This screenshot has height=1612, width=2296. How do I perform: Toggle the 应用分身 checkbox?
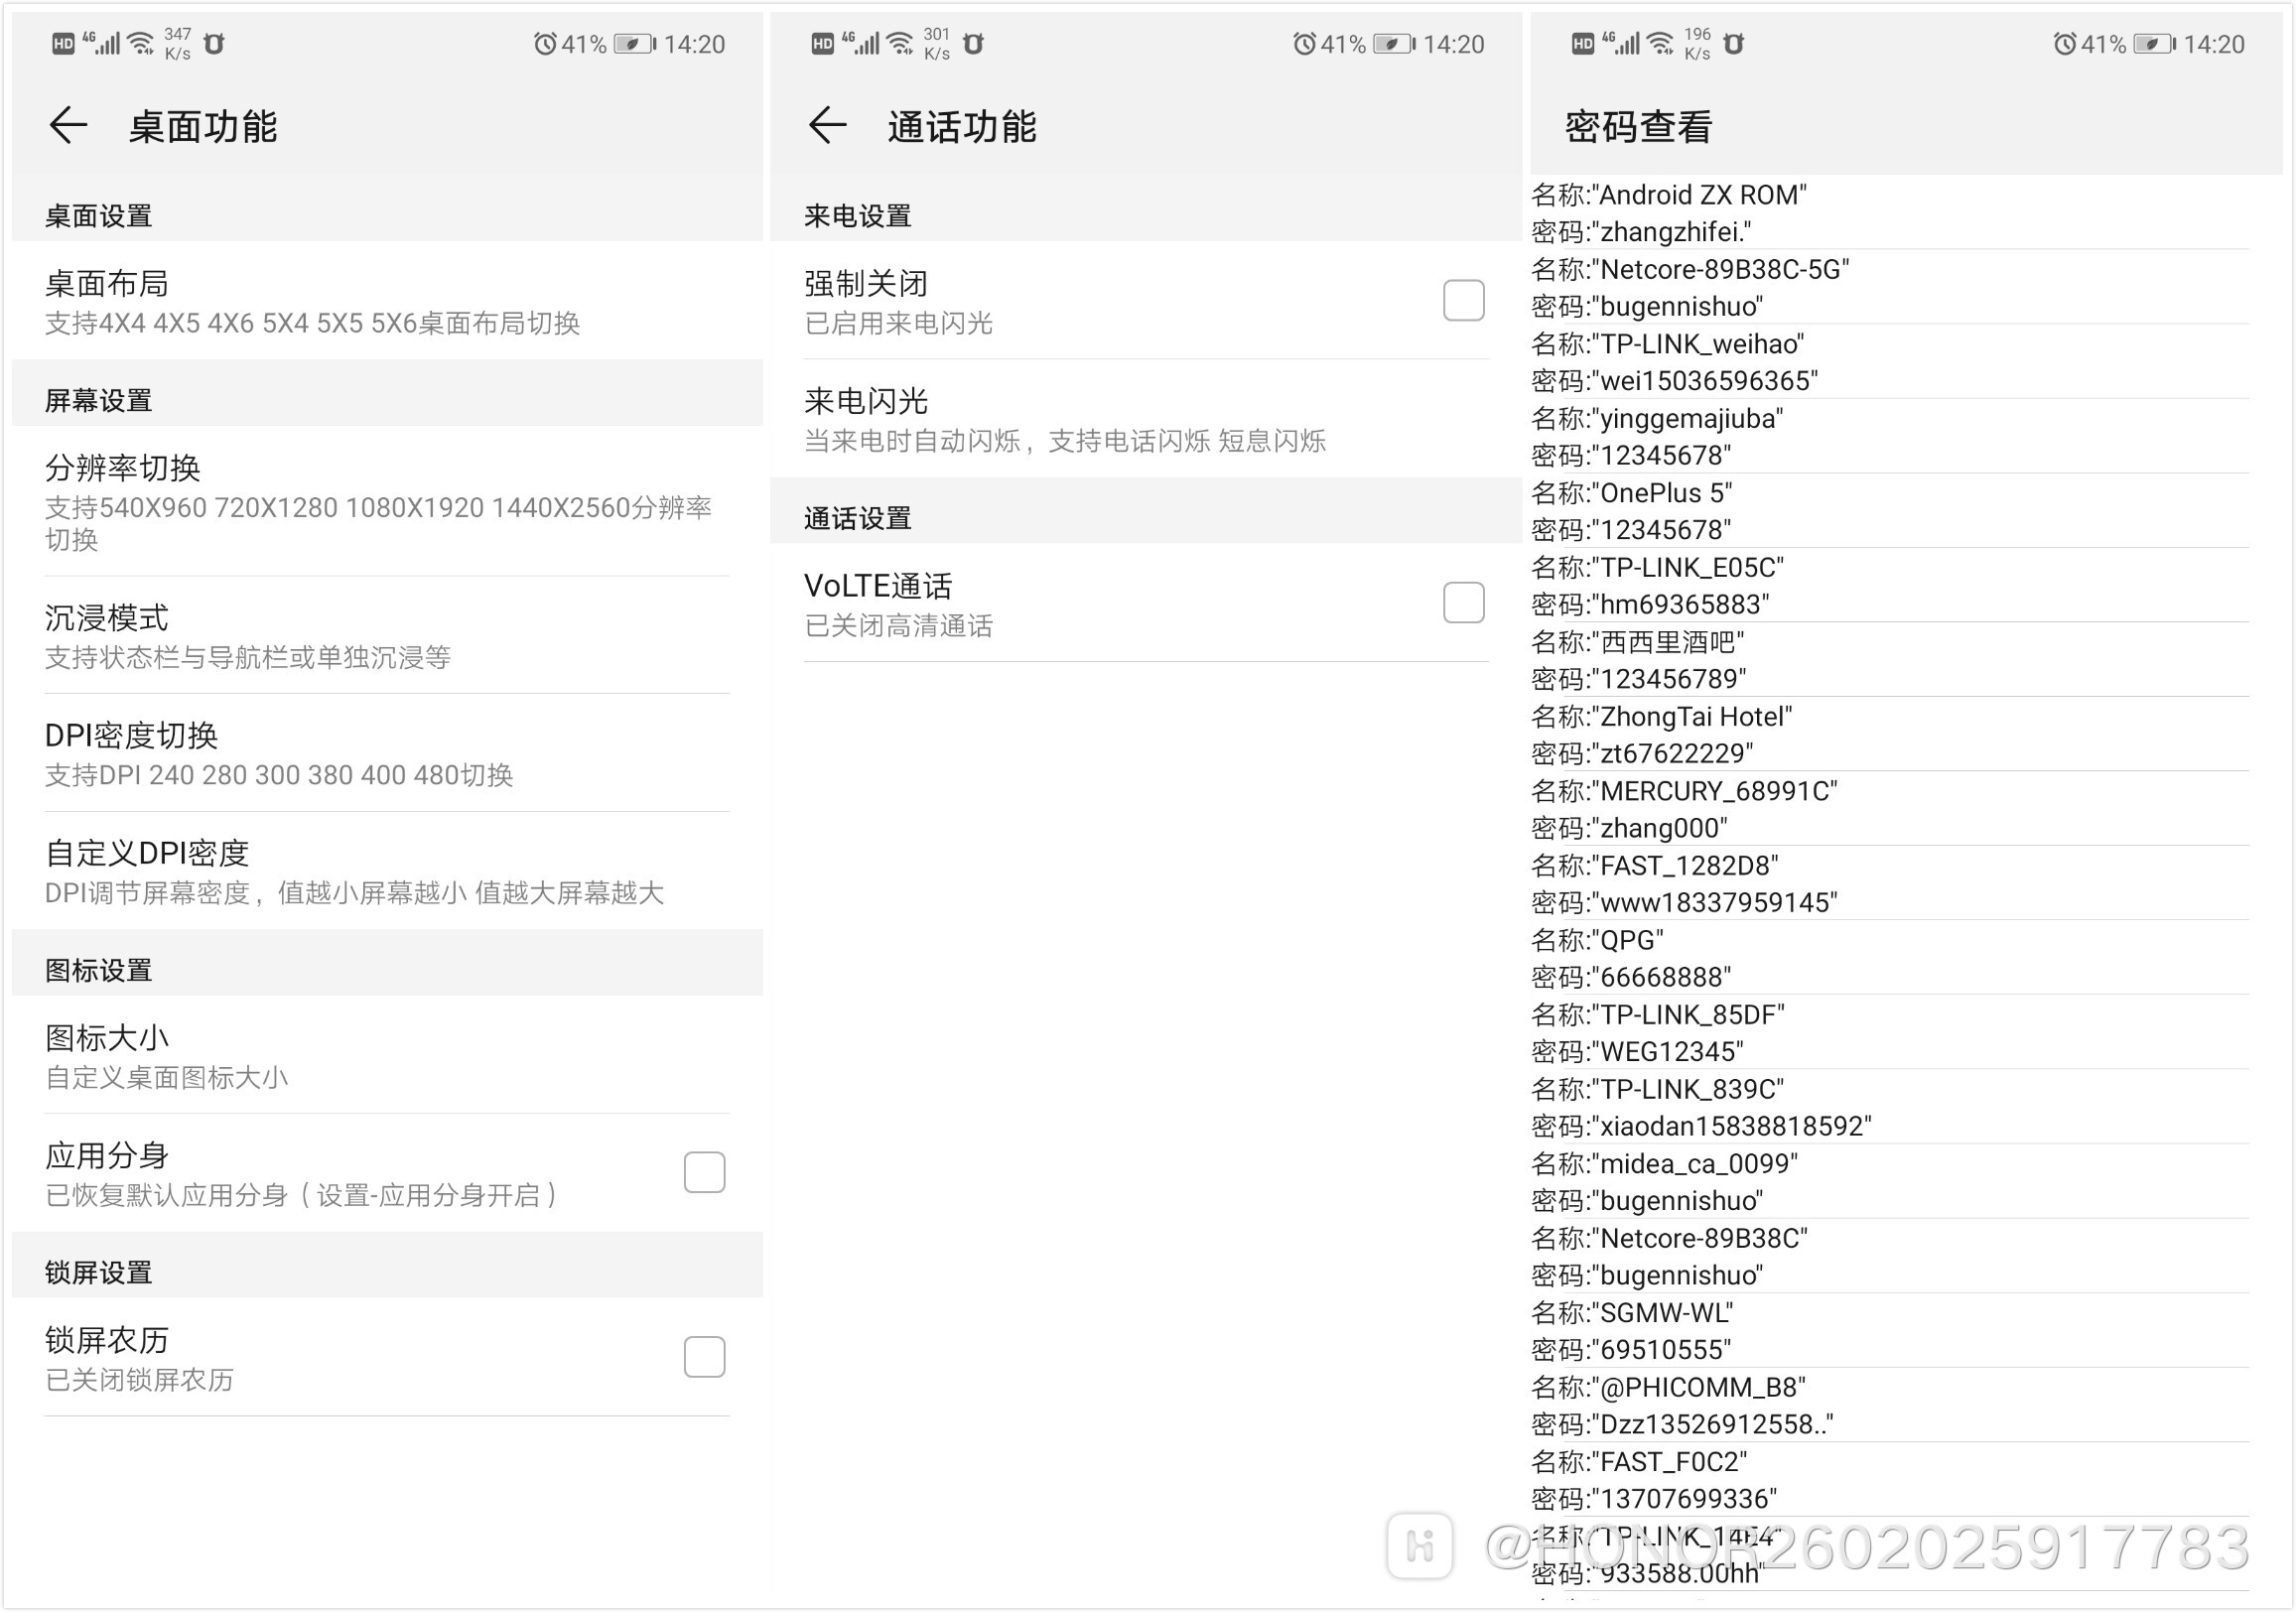[704, 1172]
